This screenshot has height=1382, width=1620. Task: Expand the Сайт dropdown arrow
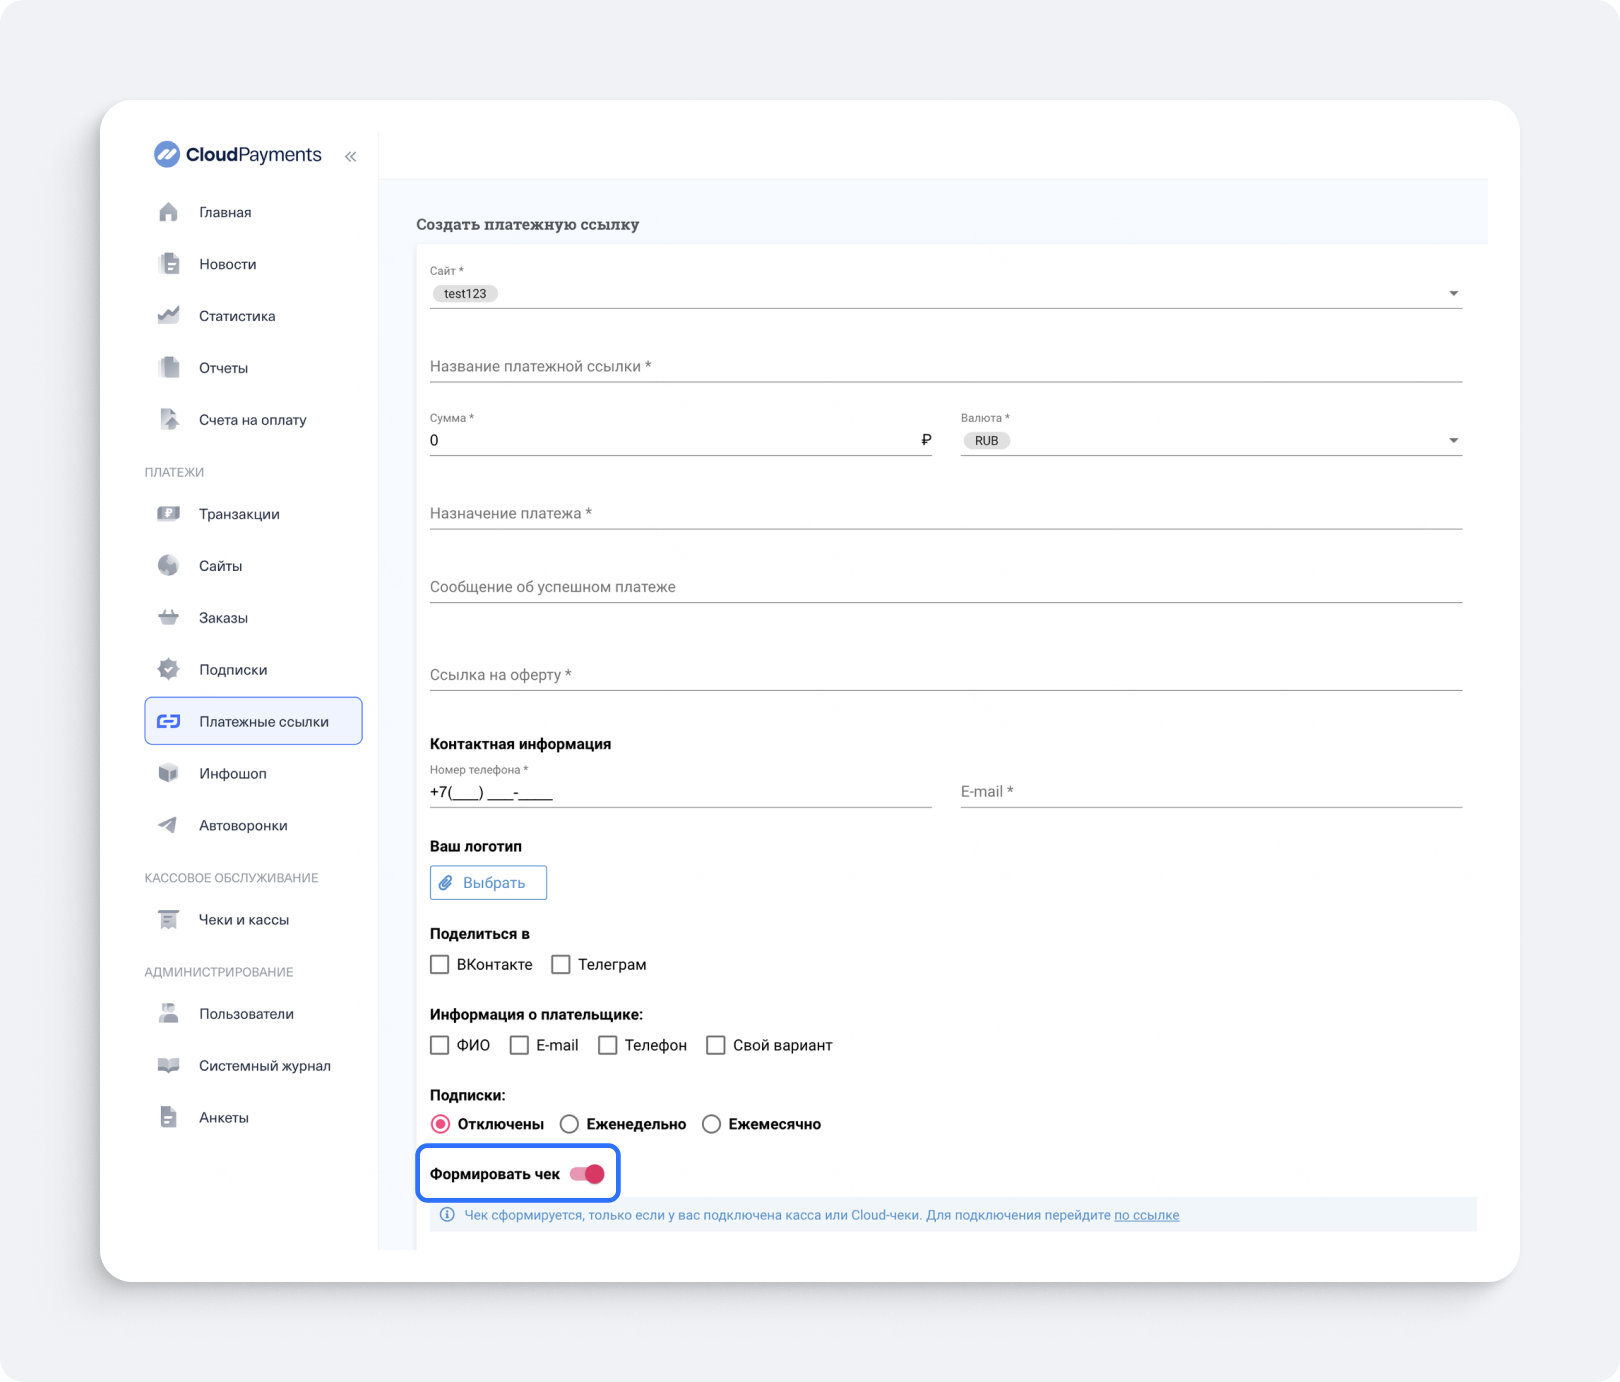point(1453,294)
